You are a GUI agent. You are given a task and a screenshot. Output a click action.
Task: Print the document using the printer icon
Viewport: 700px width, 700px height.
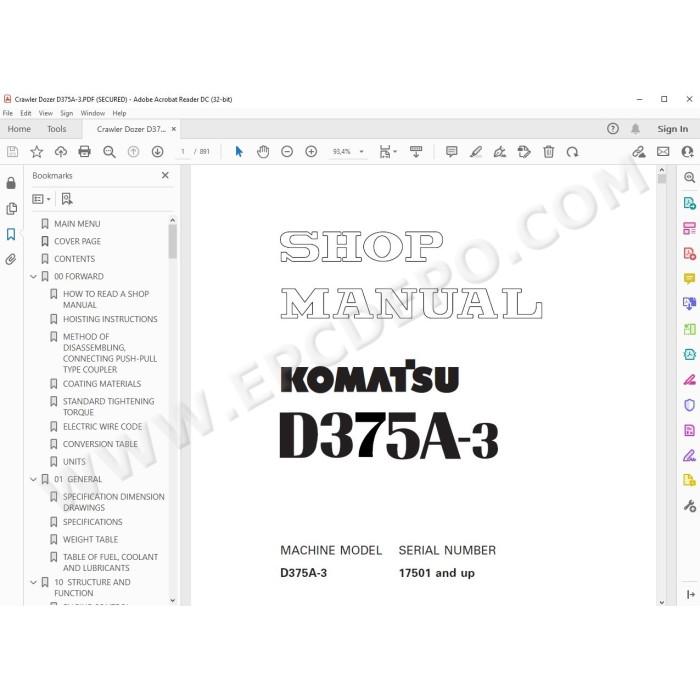[84, 152]
